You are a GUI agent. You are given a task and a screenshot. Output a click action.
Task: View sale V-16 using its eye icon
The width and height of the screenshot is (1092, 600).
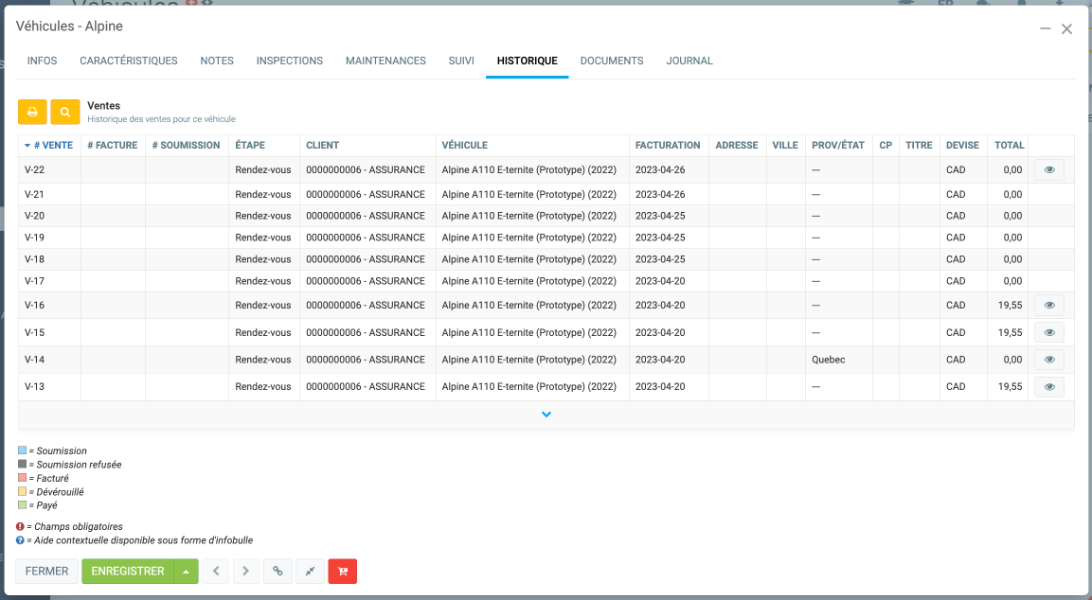coord(1049,306)
